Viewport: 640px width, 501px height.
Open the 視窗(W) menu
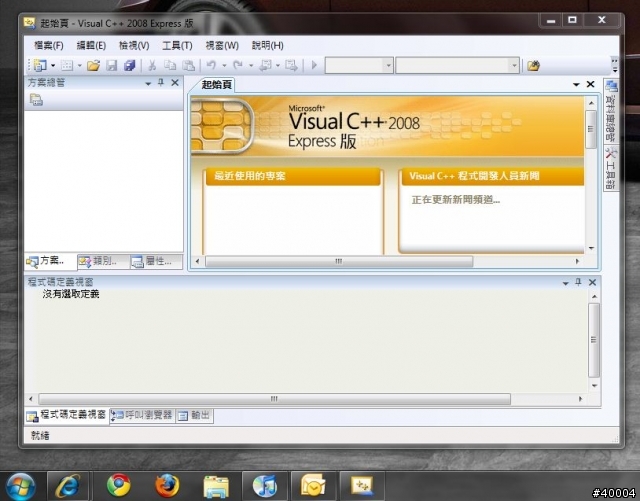222,45
